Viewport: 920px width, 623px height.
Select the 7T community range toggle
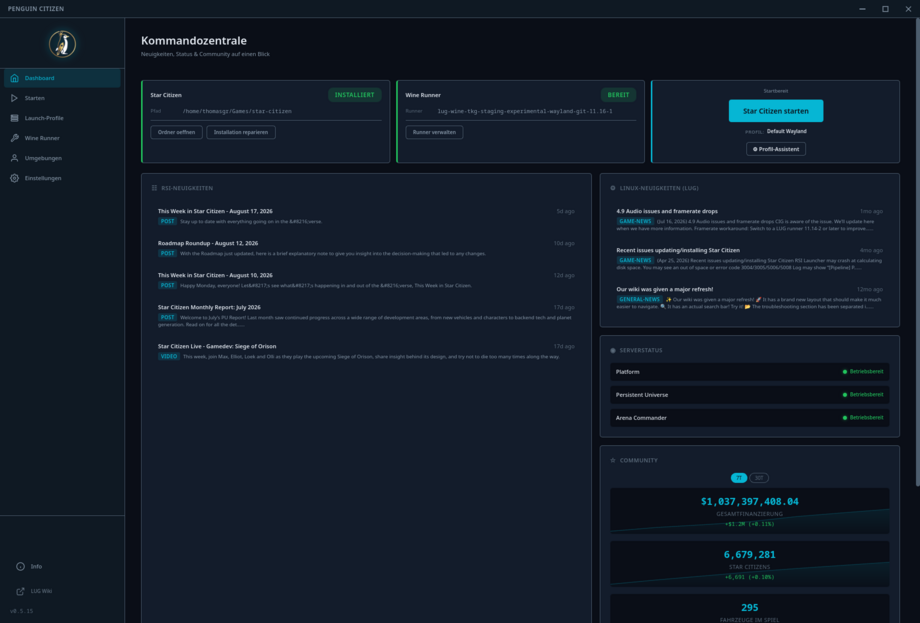coord(739,478)
